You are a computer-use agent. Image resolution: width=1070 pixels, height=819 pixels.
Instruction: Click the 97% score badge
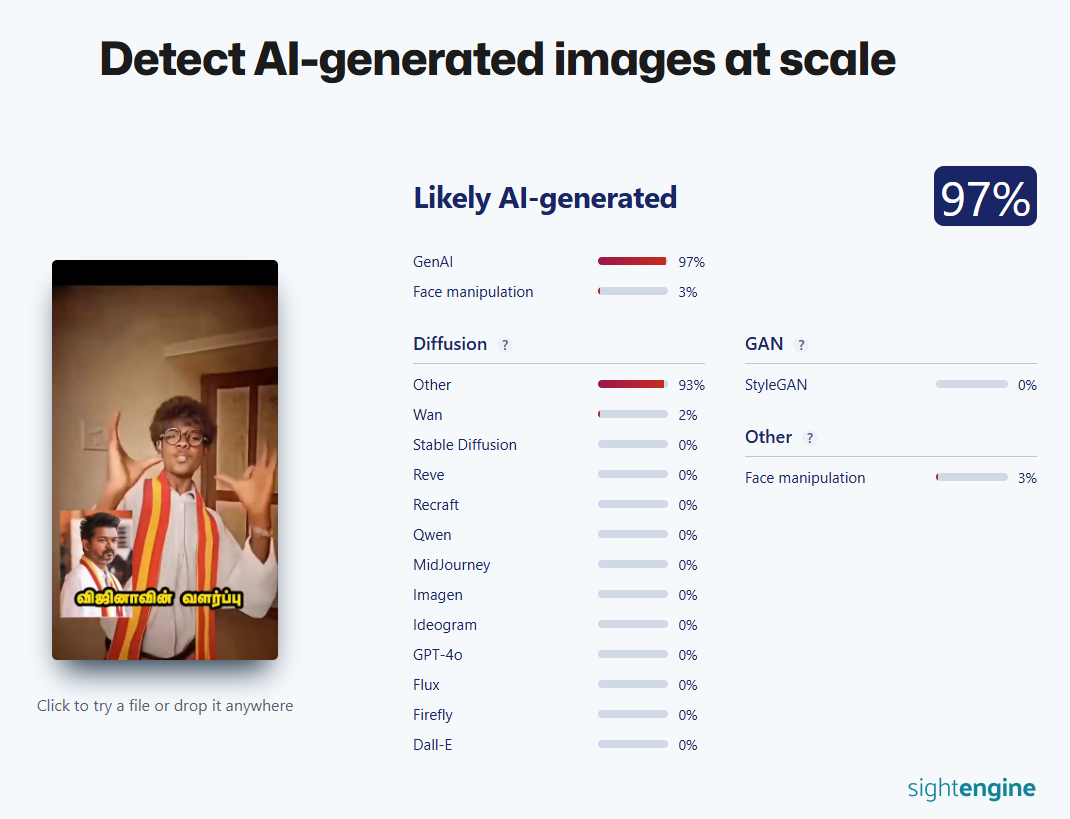[x=985, y=196]
